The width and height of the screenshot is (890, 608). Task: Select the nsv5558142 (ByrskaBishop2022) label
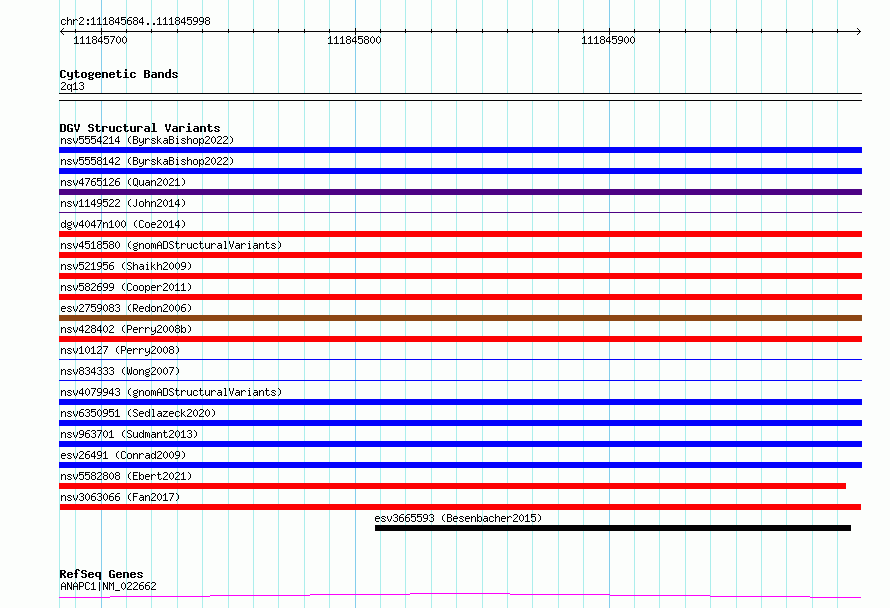(x=147, y=161)
